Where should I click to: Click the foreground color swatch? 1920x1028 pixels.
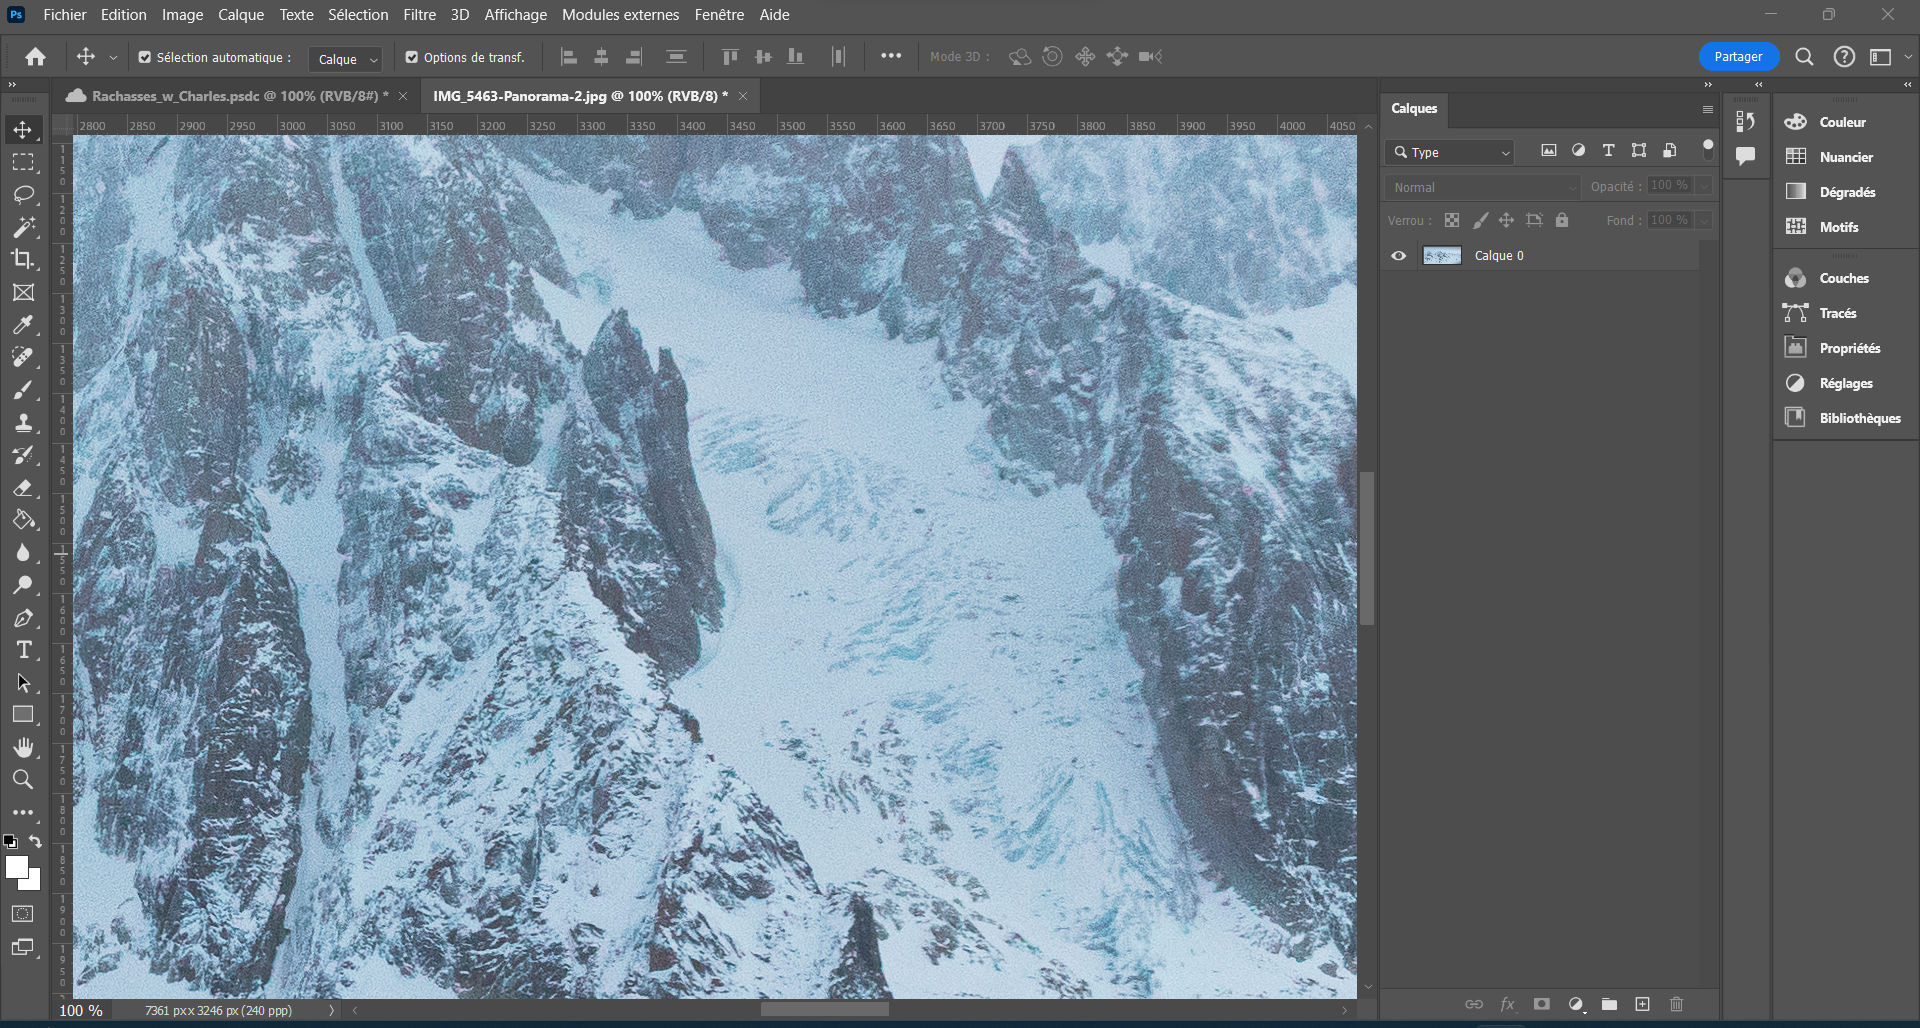point(19,868)
